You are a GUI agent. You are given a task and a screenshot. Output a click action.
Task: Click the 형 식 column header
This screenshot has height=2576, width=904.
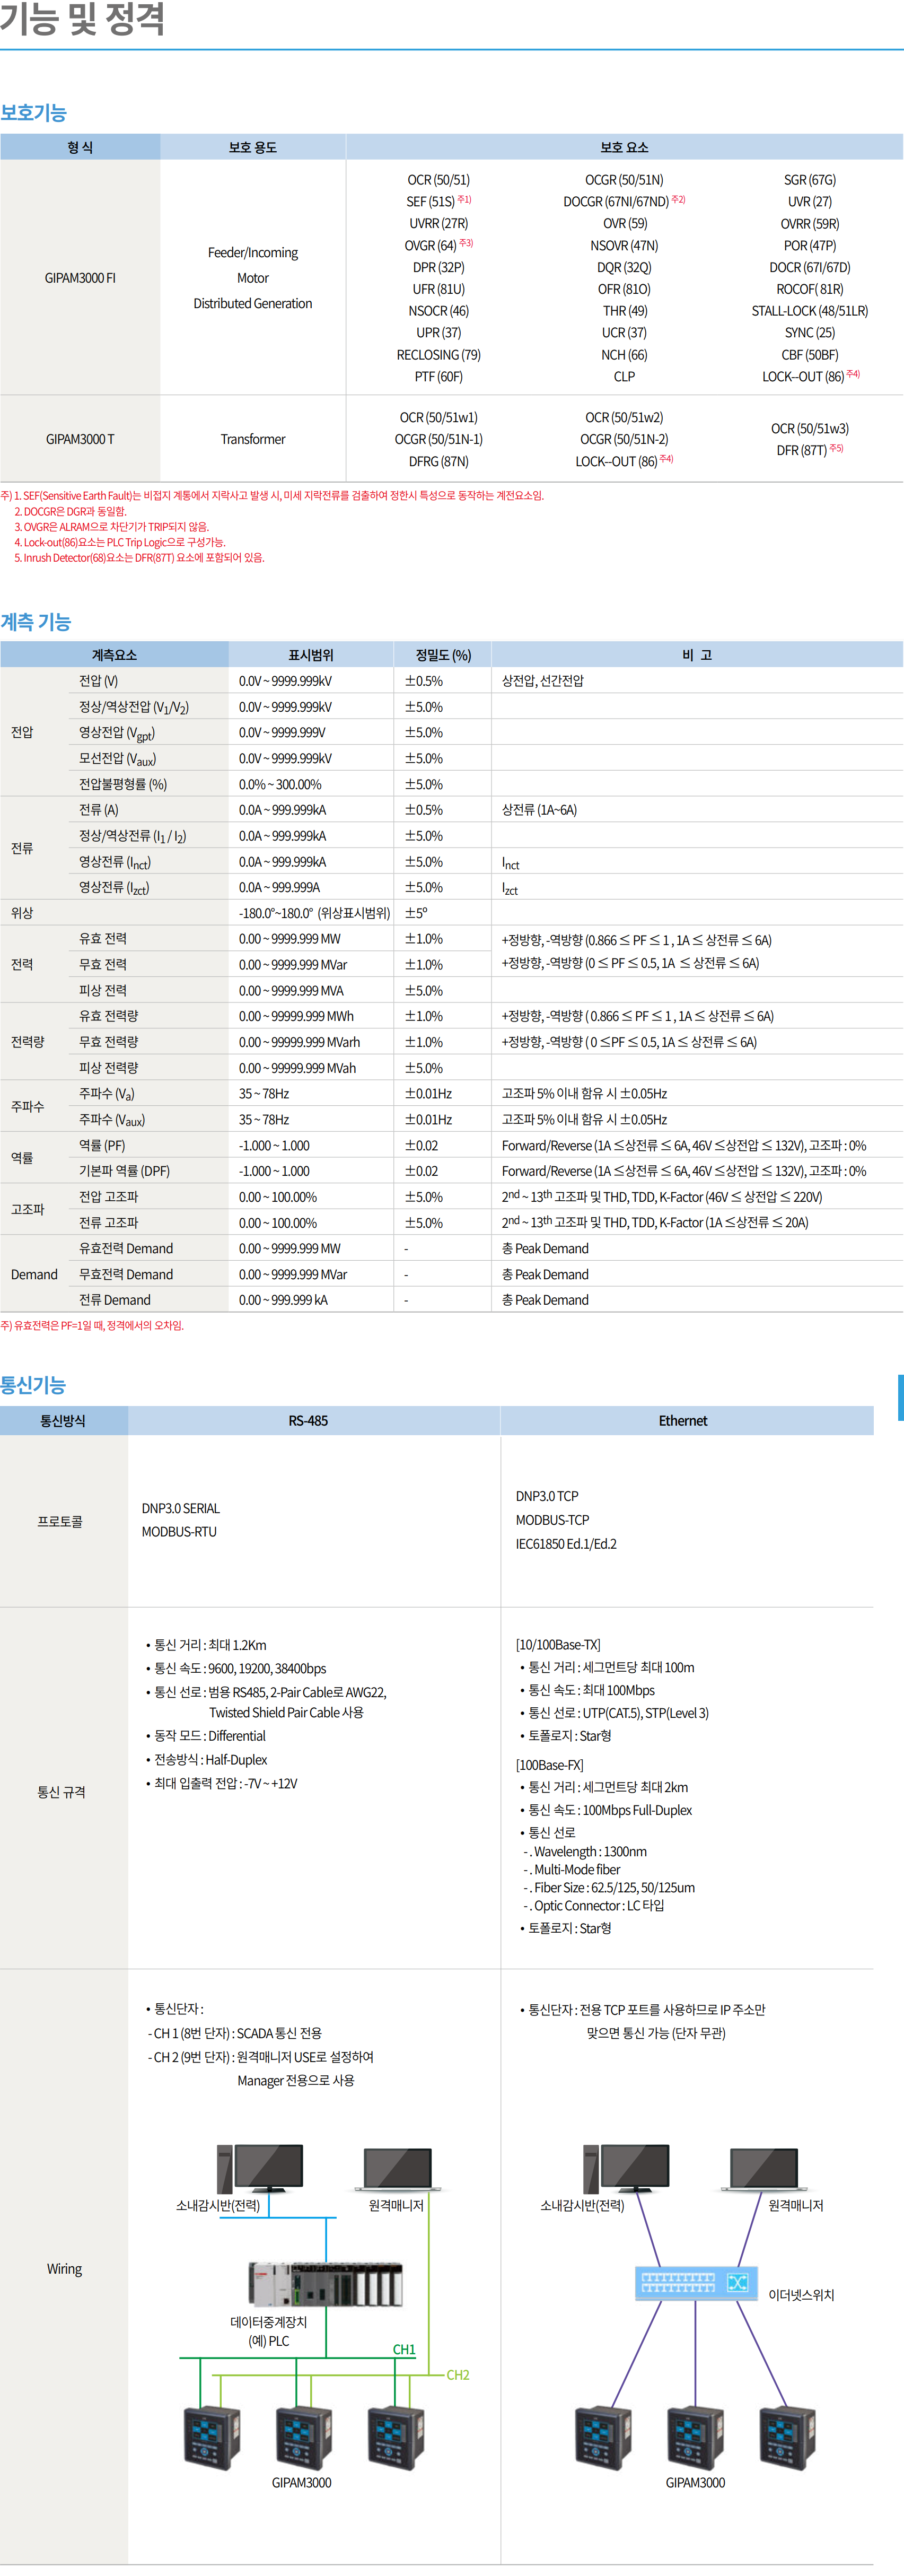[80, 147]
